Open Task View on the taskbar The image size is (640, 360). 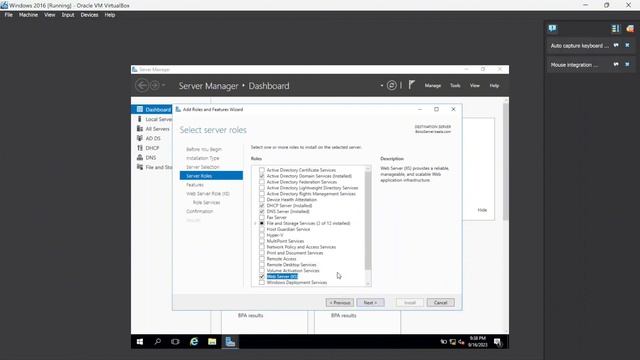click(x=176, y=342)
